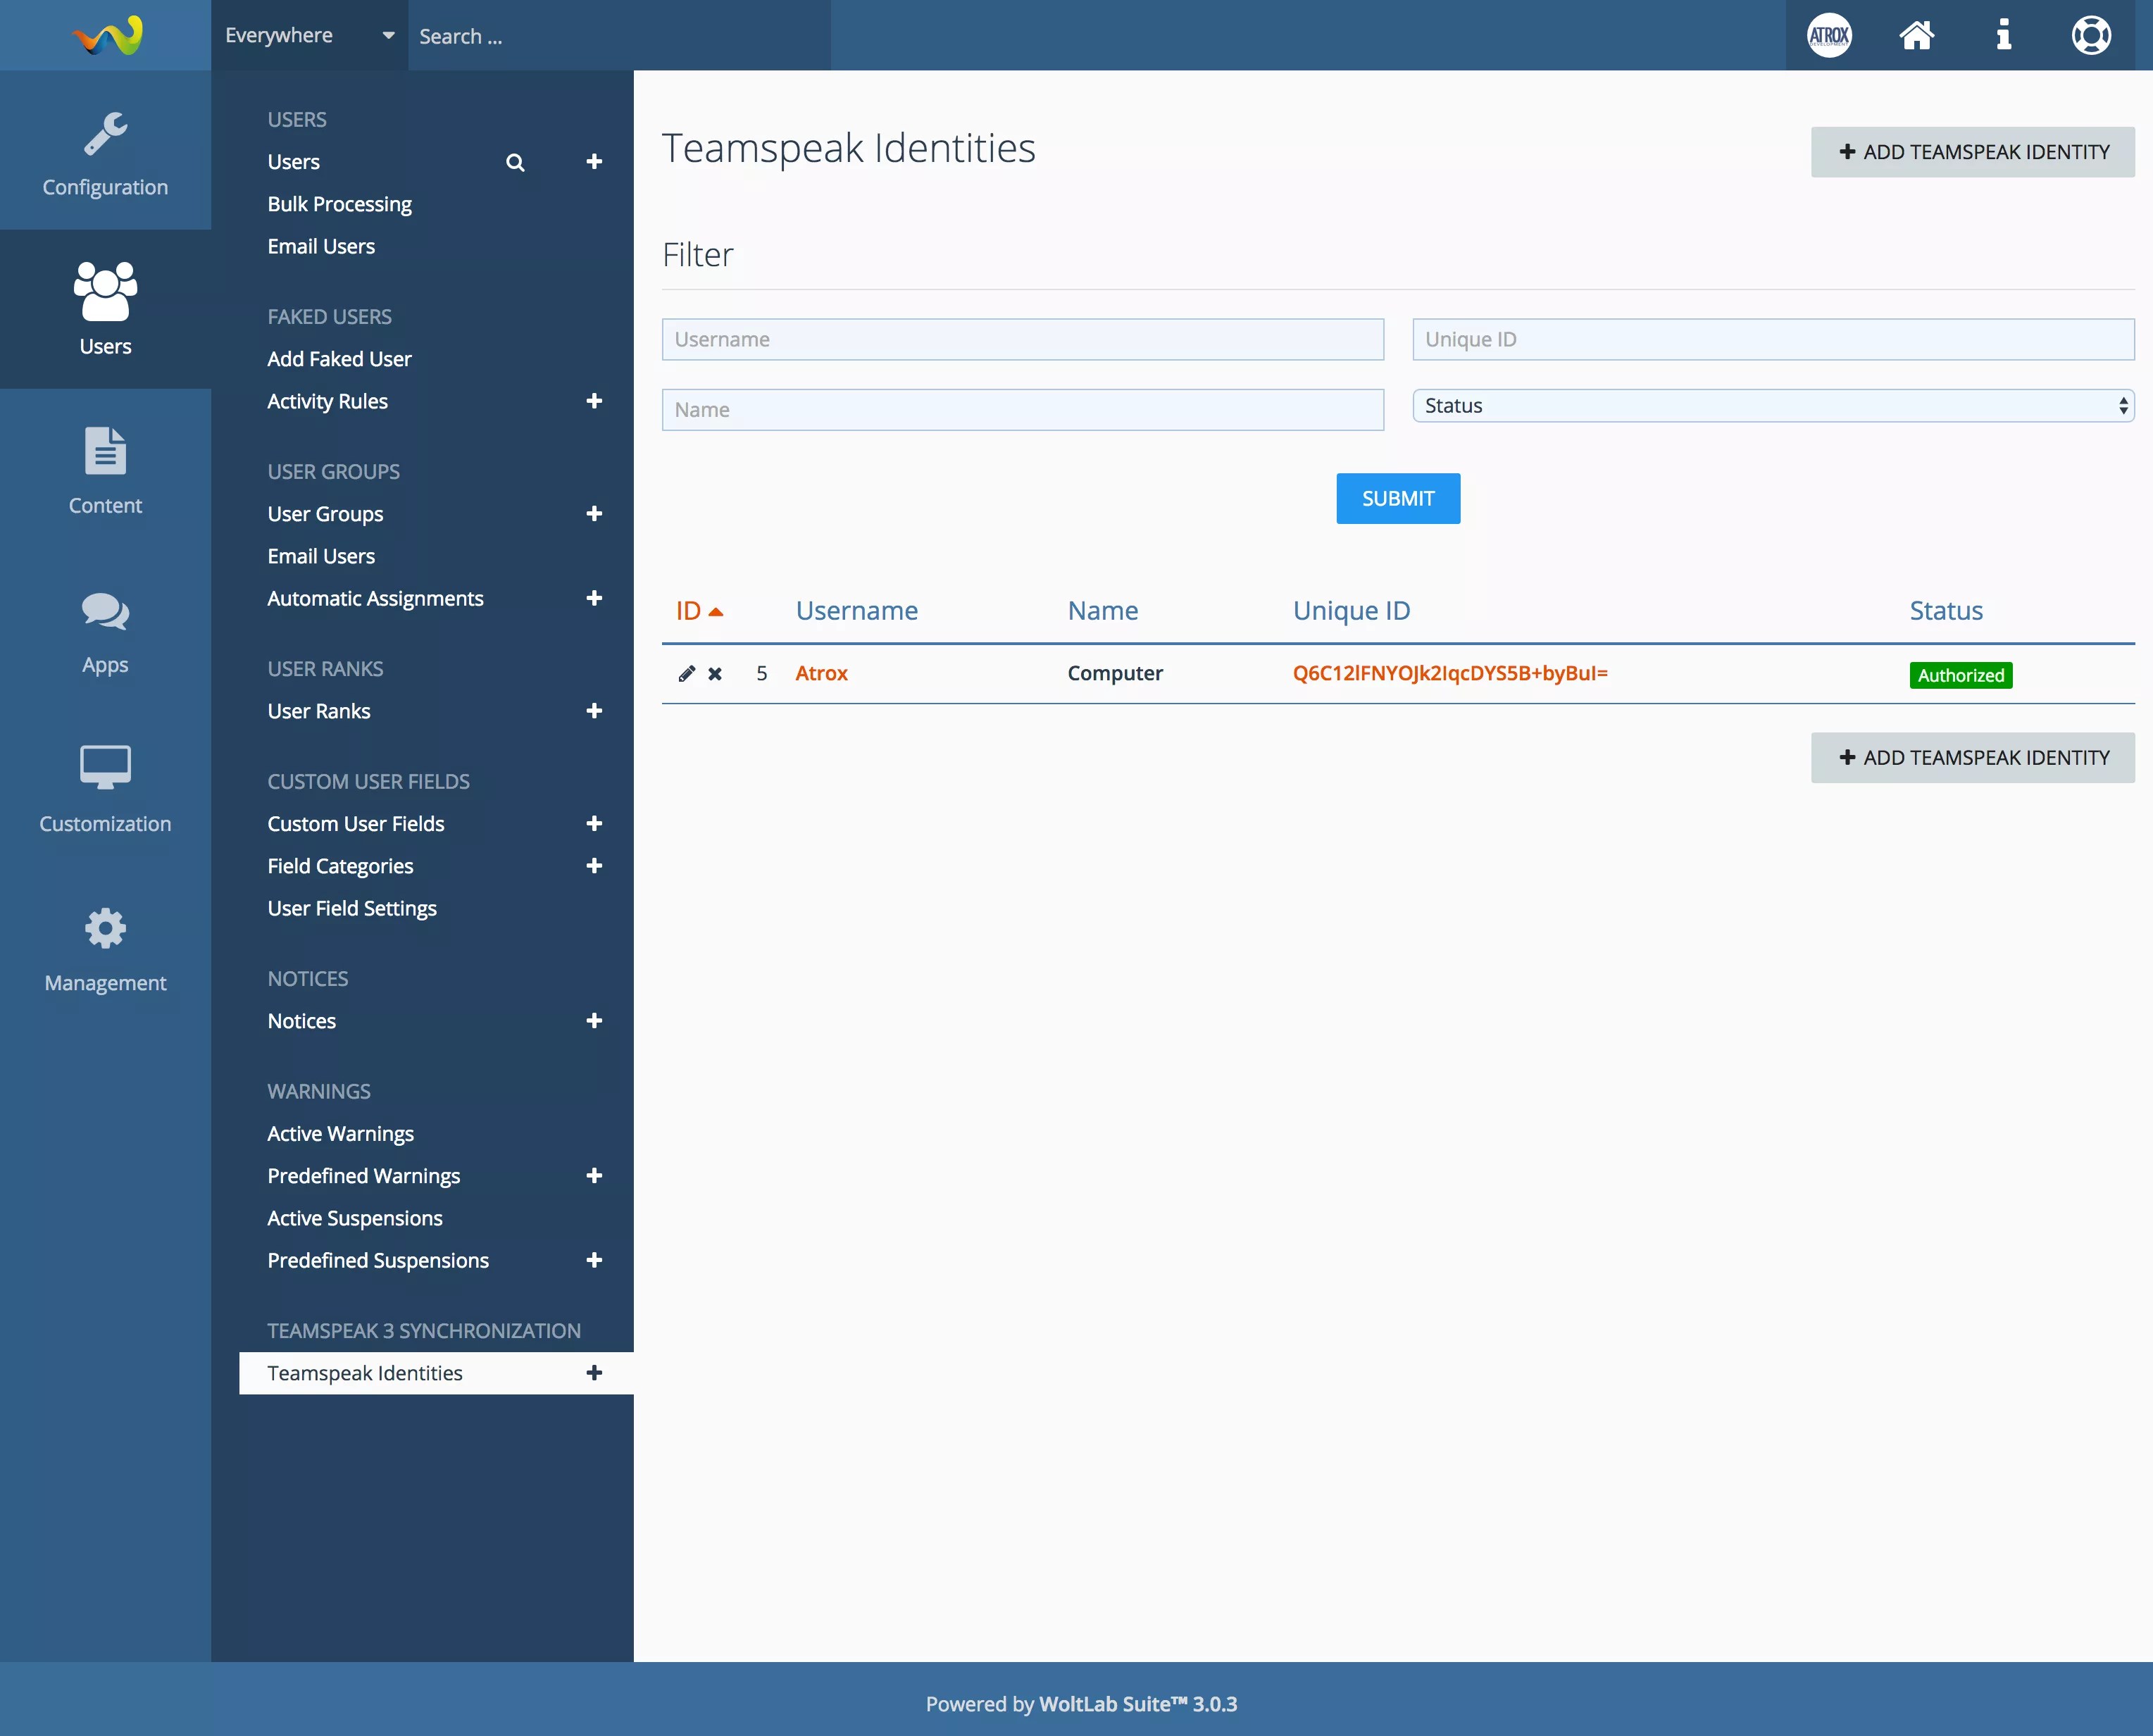Click the WoltLab logo icon

point(107,35)
